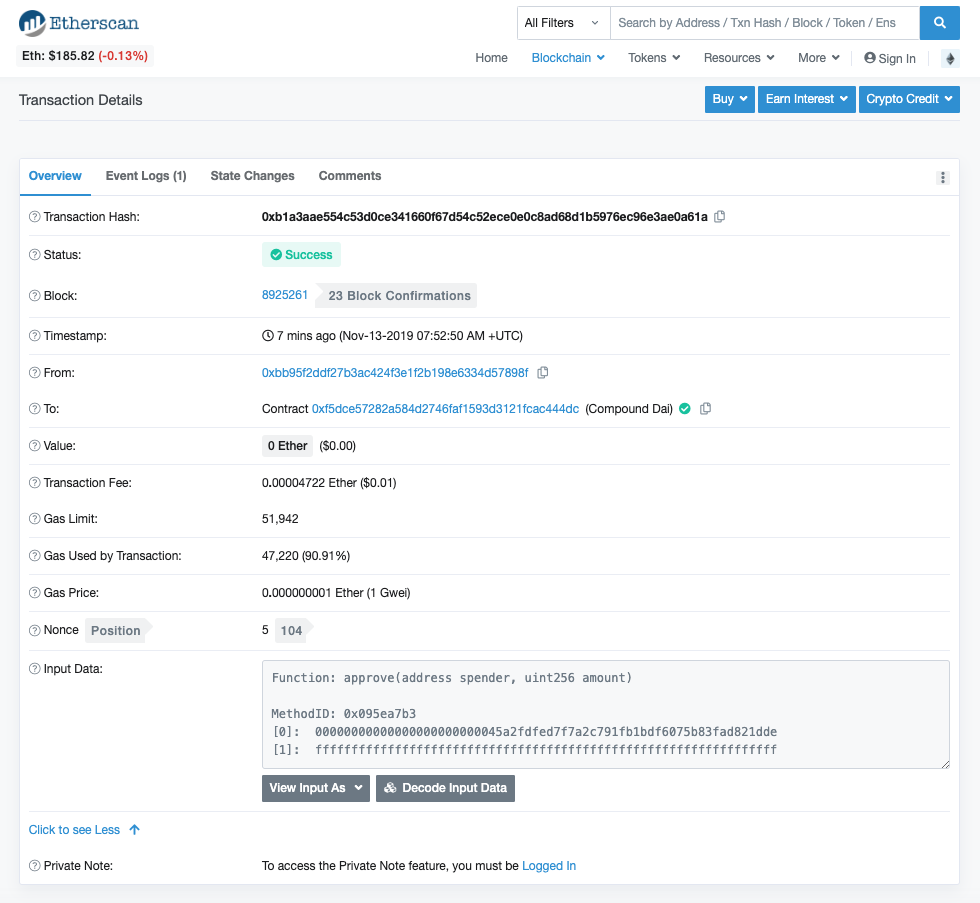Switch to the Overview tab
Screen dimensions: 980x903
[55, 176]
